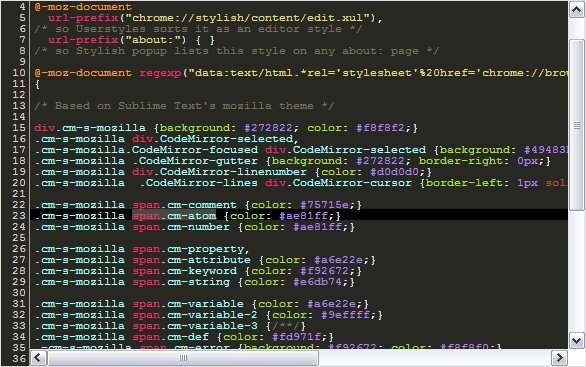The height and width of the screenshot is (367, 586).
Task: Click 'span.cm-comment' on line 22
Action: (184, 205)
